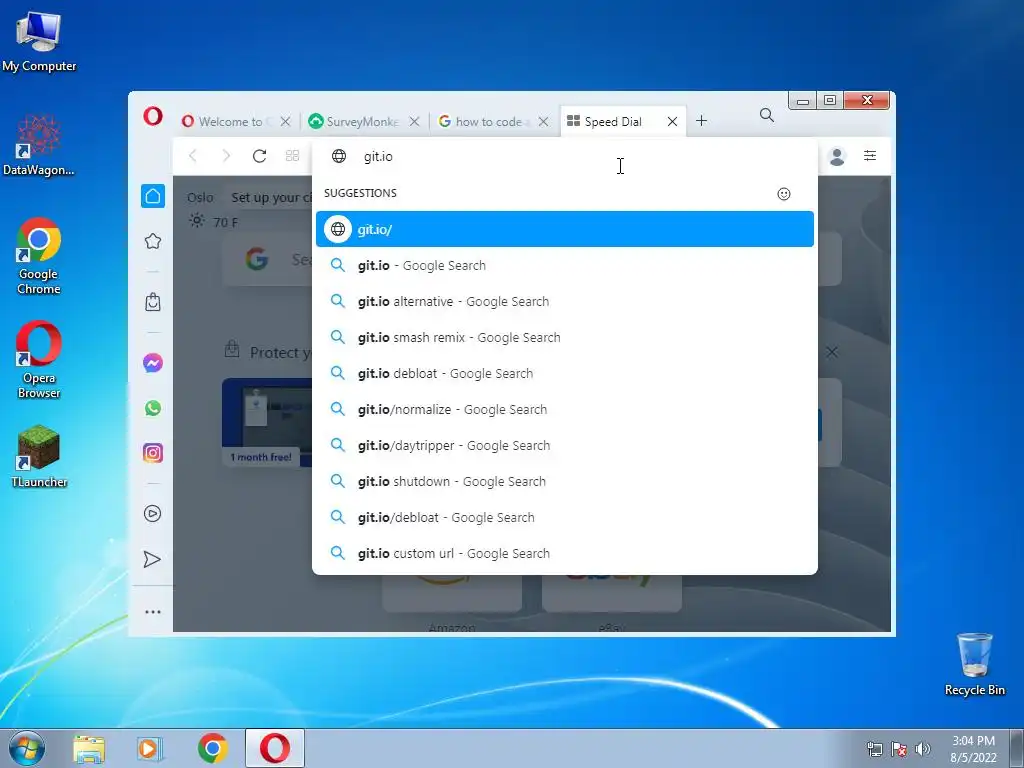The width and height of the screenshot is (1024, 768).
Task: Open Windows Media Player from taskbar
Action: [150, 748]
